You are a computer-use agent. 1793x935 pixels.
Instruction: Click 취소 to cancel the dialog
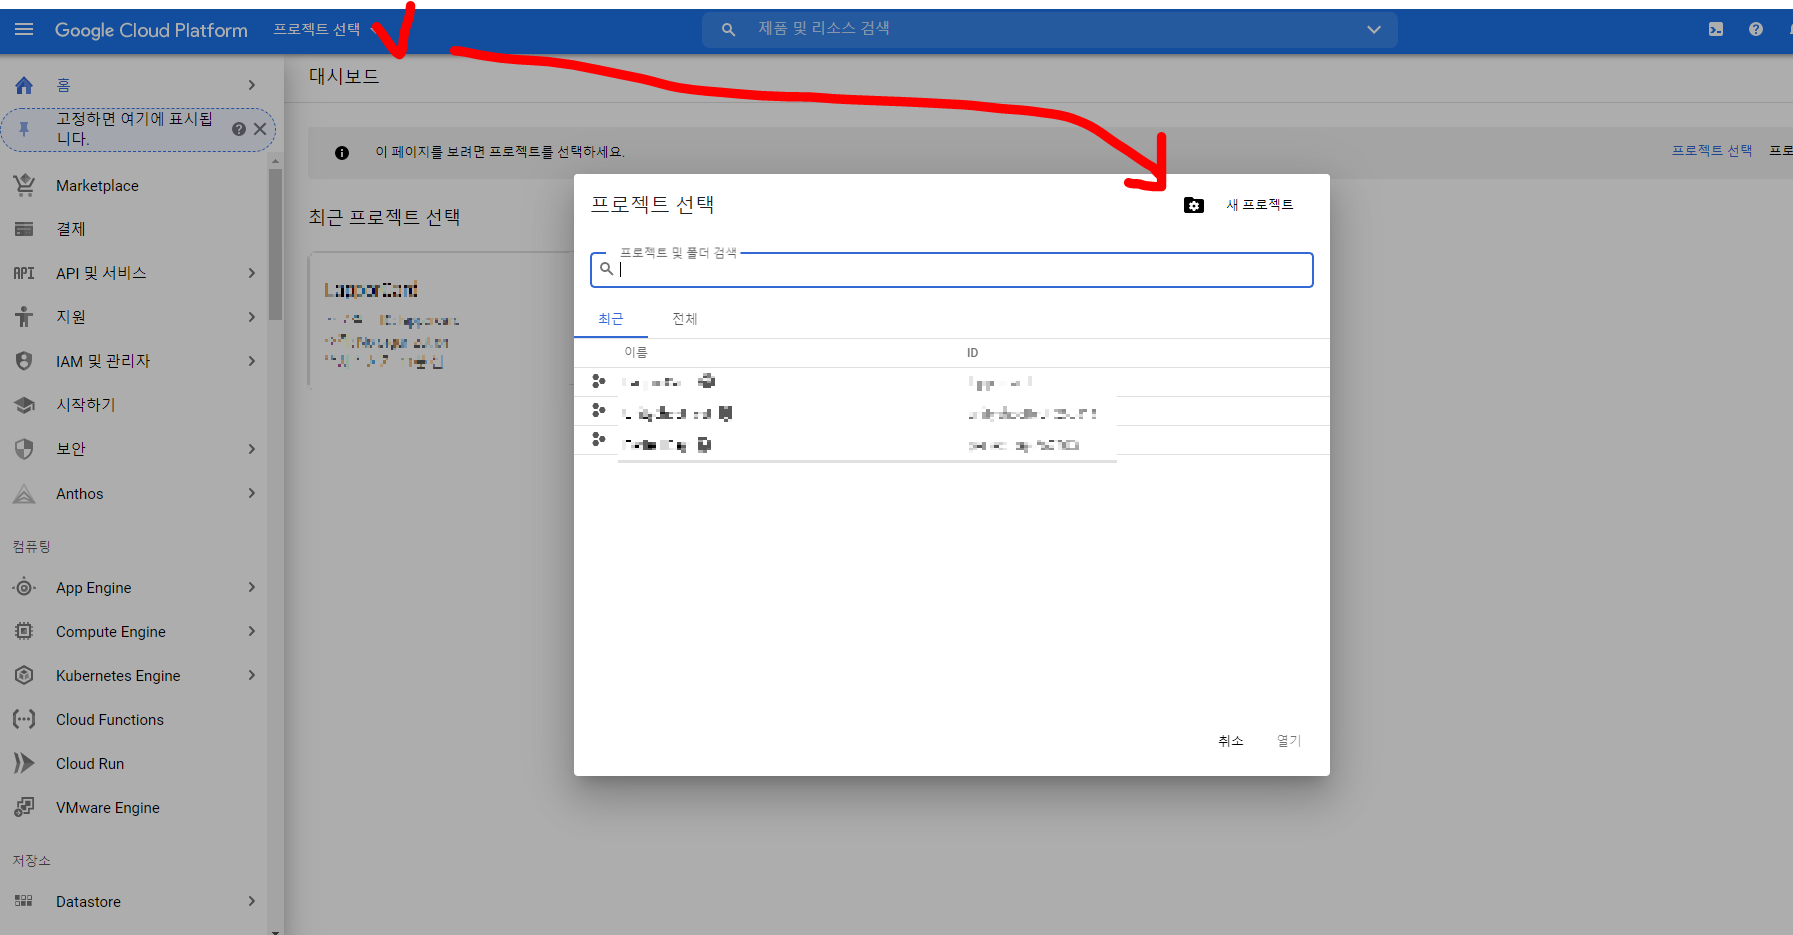[1231, 741]
